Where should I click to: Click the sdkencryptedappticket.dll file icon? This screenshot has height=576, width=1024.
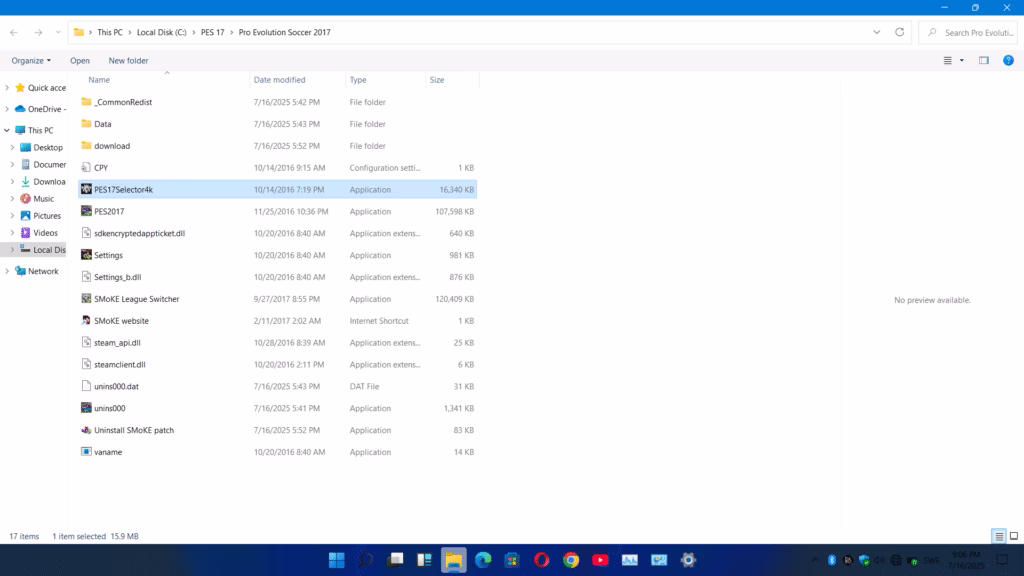pos(86,233)
